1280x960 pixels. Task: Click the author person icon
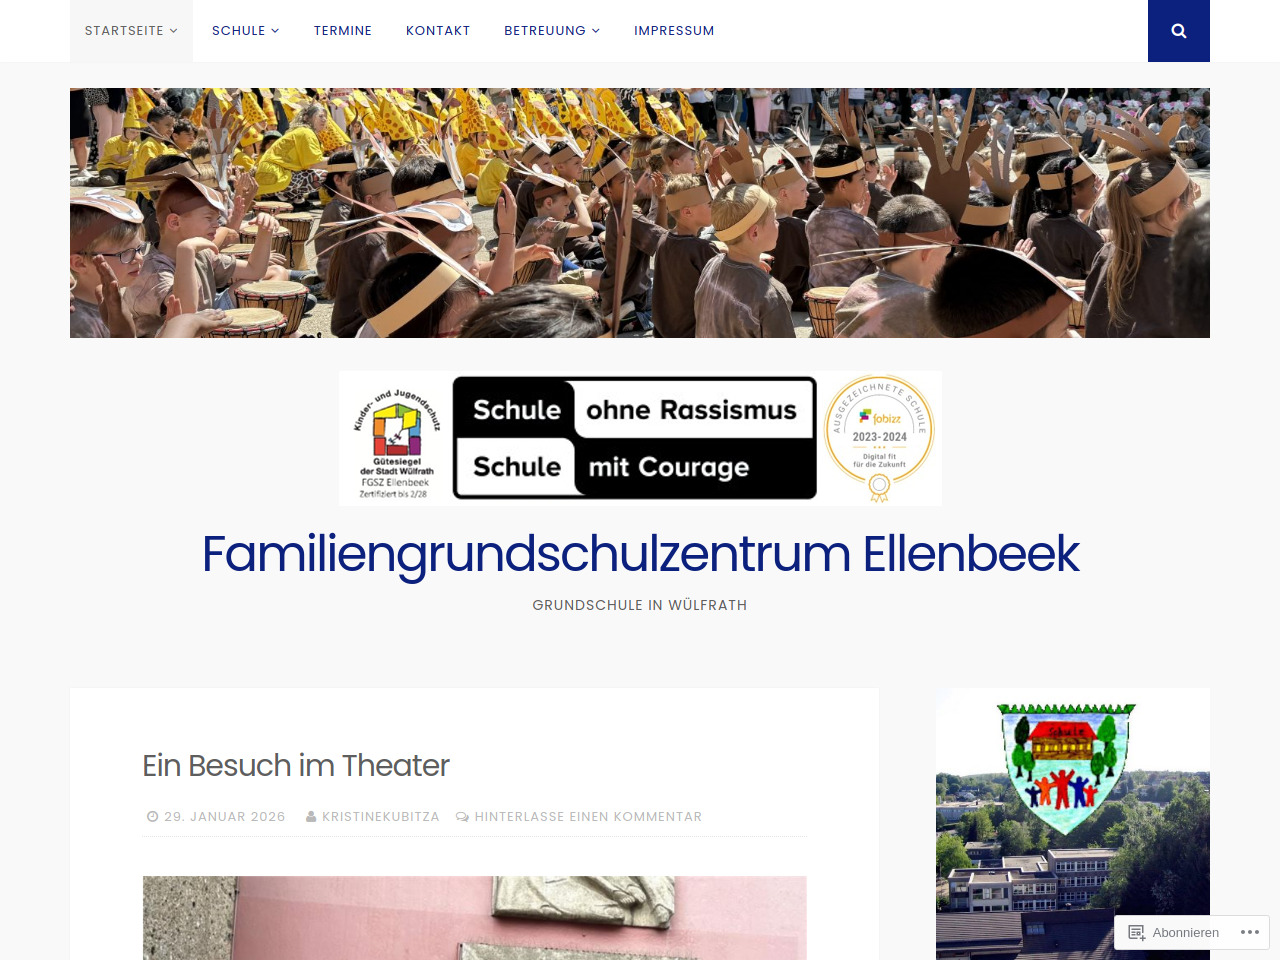(x=311, y=817)
